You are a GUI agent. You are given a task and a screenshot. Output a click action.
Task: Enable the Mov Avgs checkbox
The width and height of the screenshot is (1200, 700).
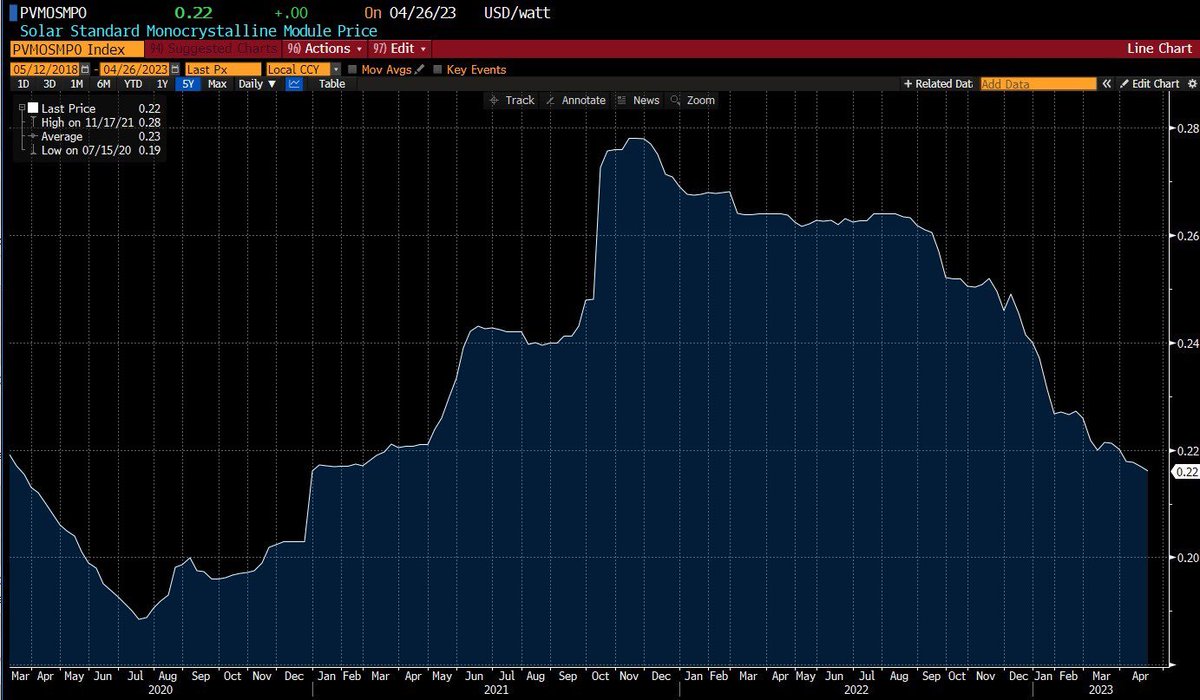point(352,70)
